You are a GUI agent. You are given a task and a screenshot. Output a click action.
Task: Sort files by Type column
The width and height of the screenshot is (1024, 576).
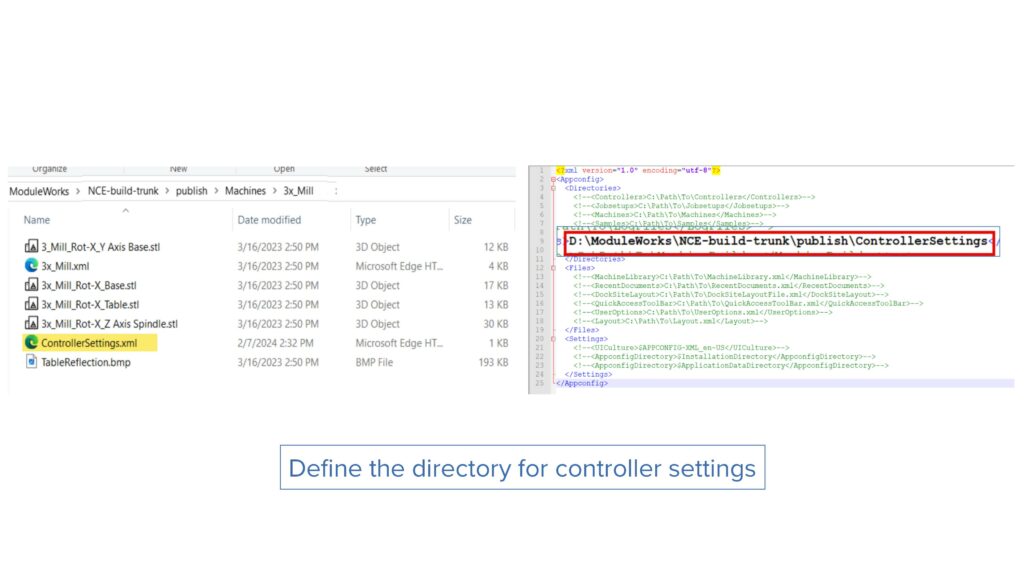(x=366, y=220)
